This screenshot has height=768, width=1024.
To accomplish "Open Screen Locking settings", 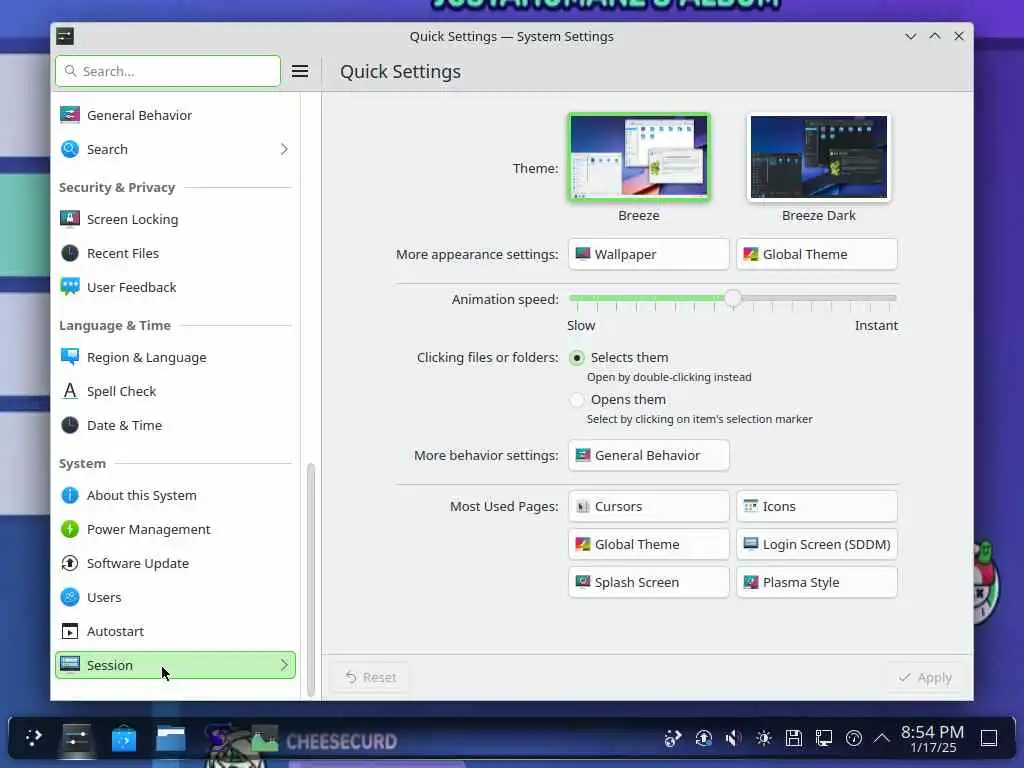I will [x=175, y=219].
